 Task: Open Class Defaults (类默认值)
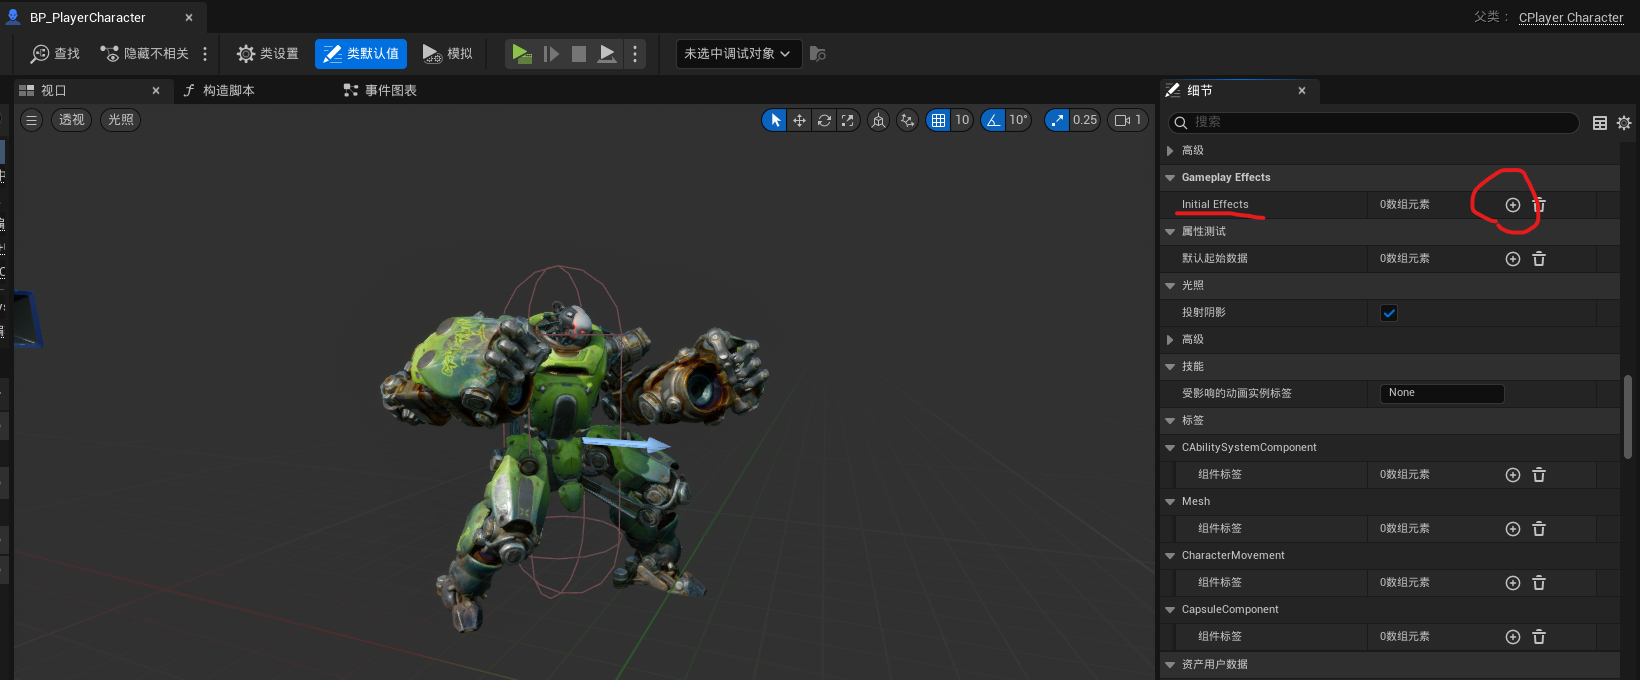[x=361, y=54]
